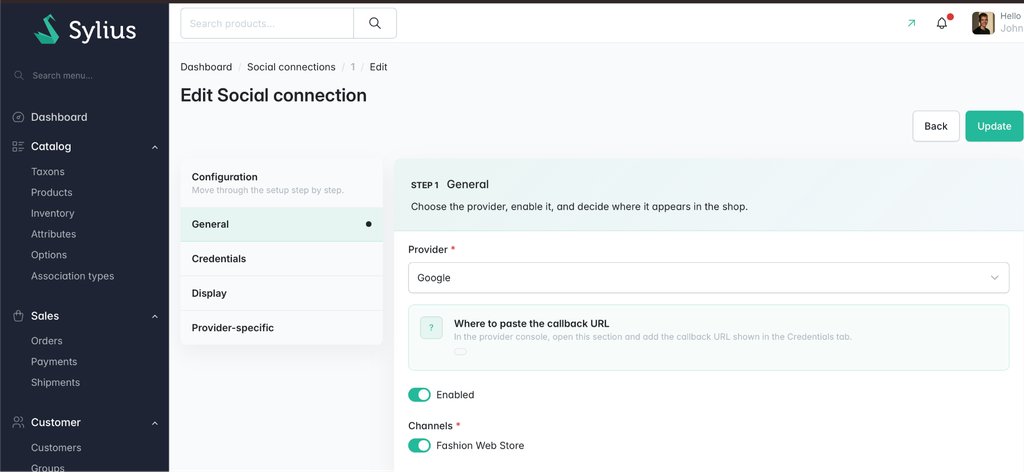Switch to the Display step
The image size is (1024, 472).
click(x=281, y=293)
